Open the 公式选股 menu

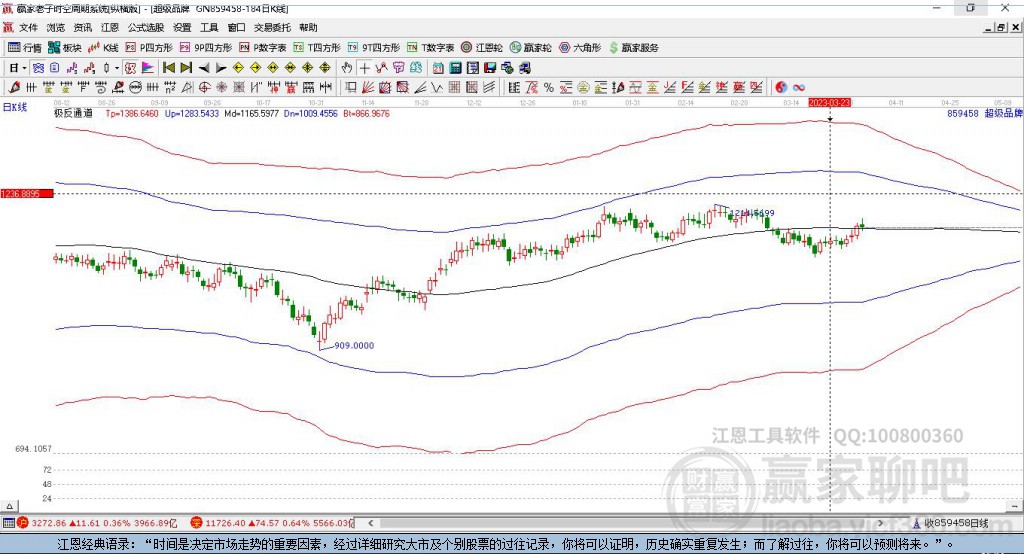click(x=146, y=27)
